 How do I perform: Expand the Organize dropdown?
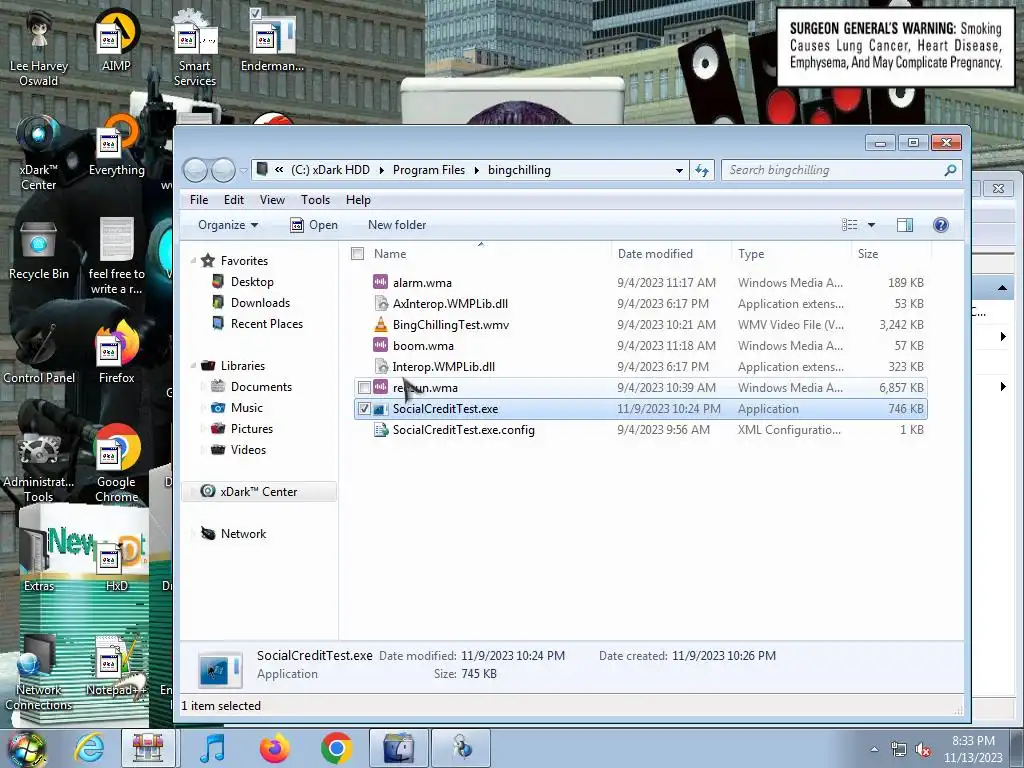228,225
